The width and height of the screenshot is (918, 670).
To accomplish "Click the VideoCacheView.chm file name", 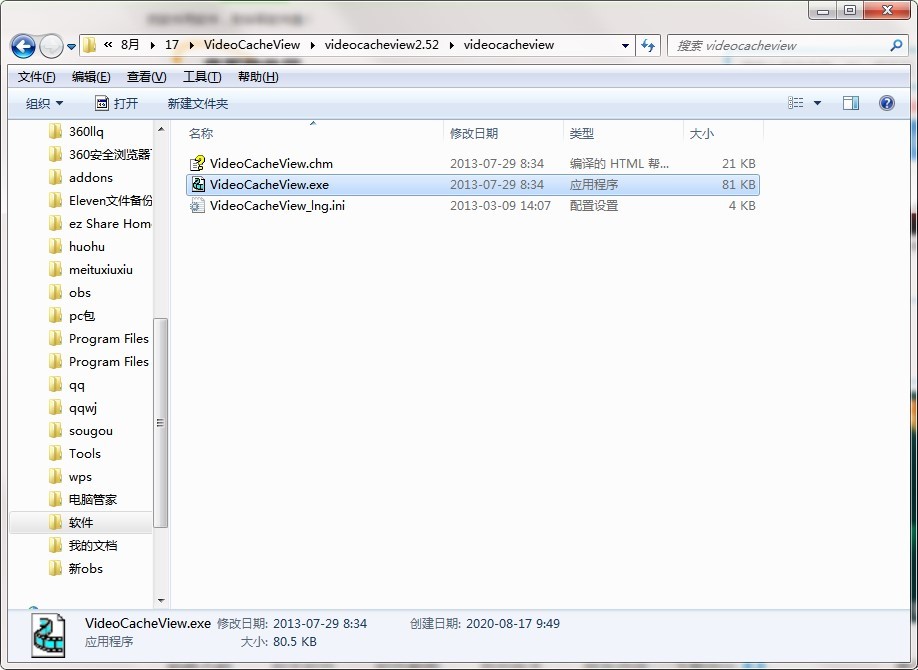I will point(271,163).
